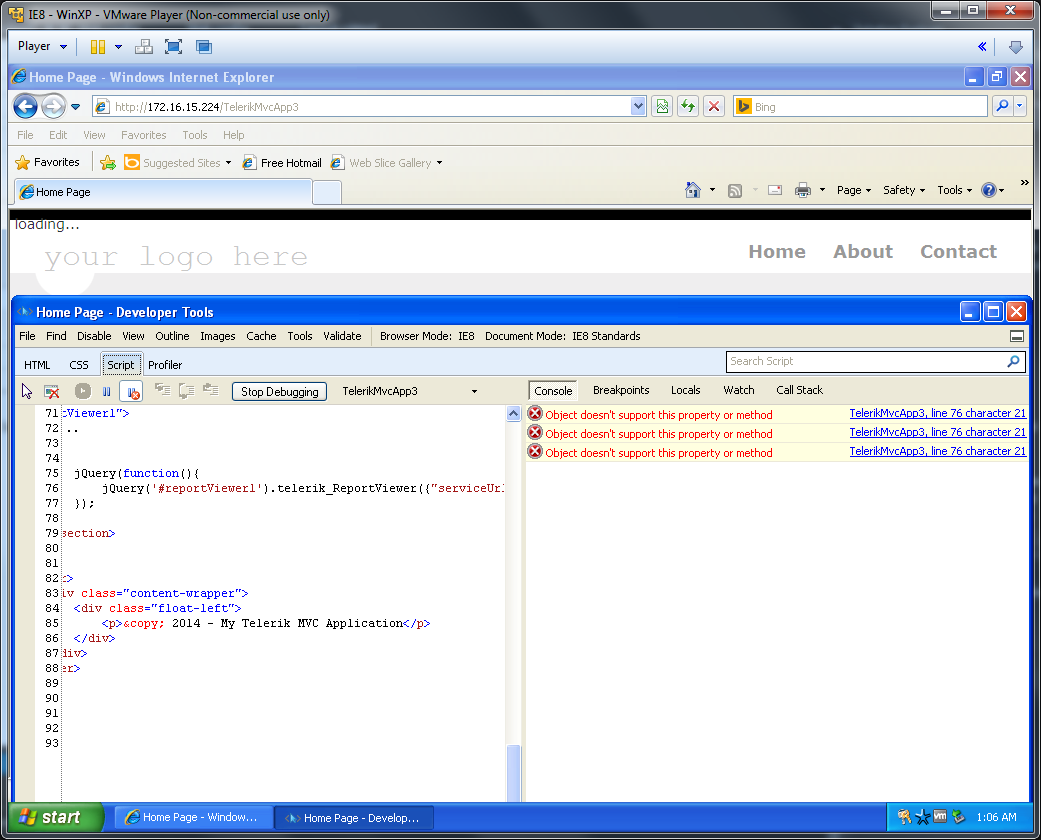The height and width of the screenshot is (840, 1041).
Task: Enter VMware full screen mode
Action: tap(173, 46)
